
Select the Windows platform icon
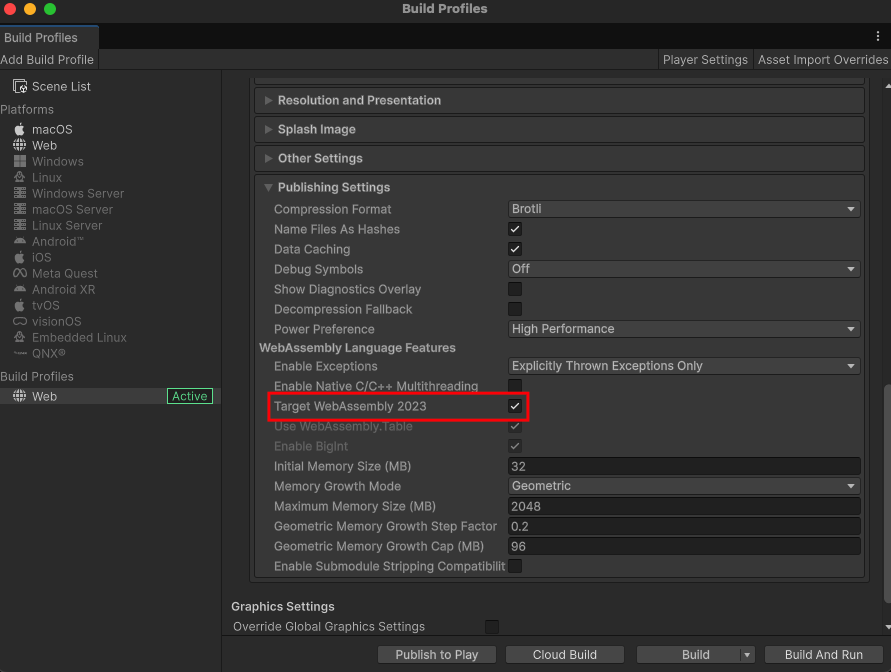(x=19, y=162)
